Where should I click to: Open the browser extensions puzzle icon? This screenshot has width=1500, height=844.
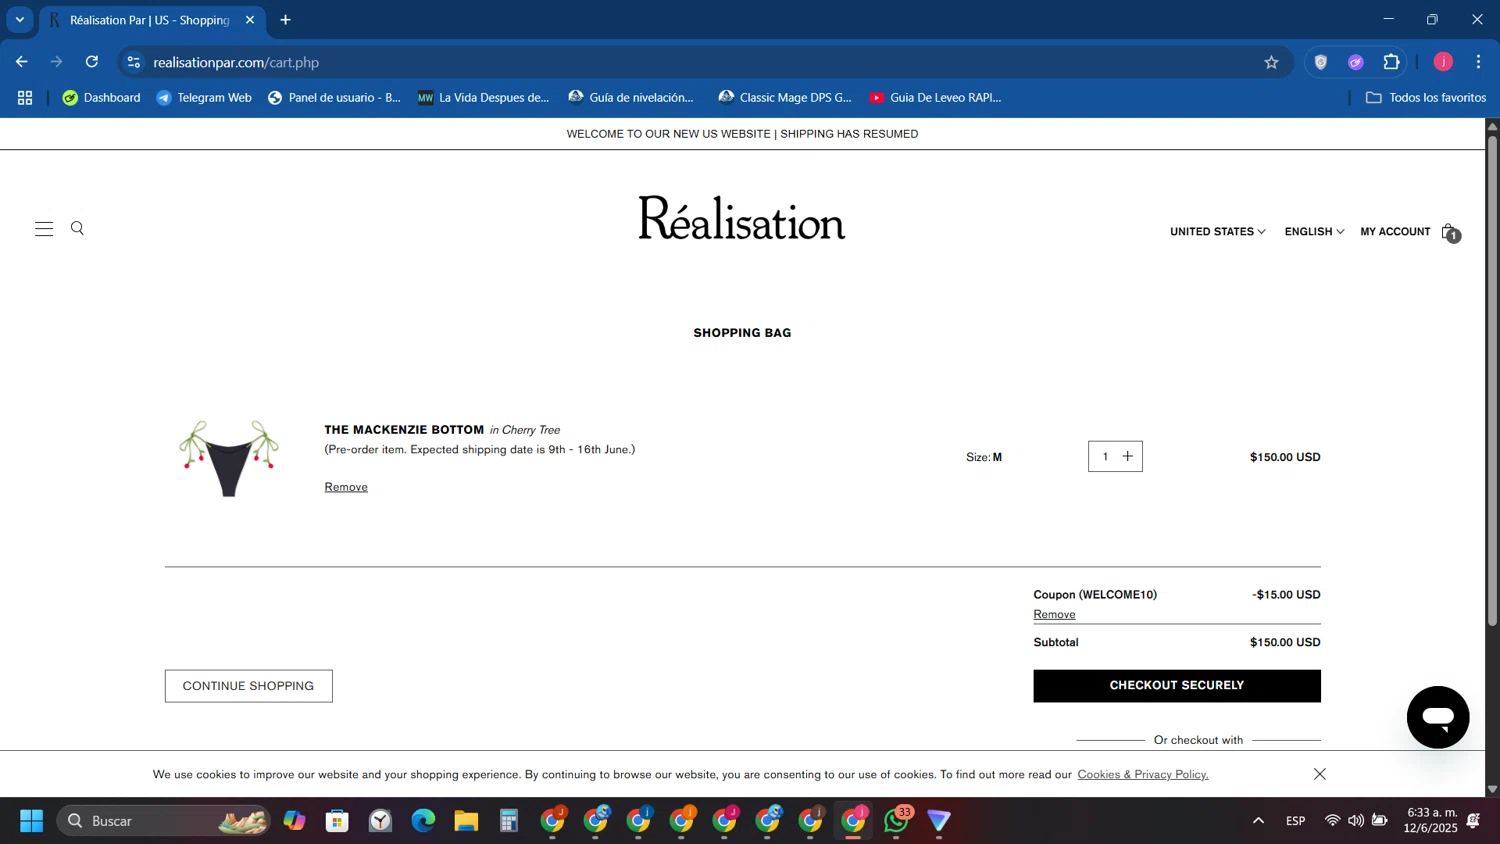(x=1391, y=62)
